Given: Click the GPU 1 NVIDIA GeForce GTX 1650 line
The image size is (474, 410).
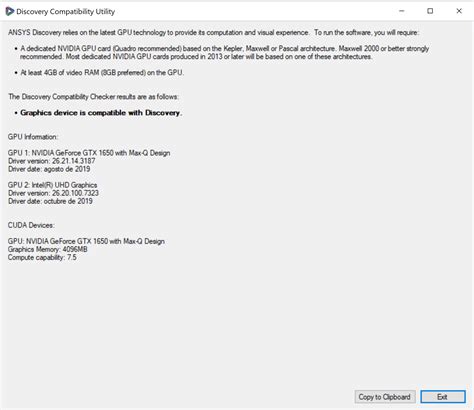Looking at the screenshot, I should (x=89, y=153).
